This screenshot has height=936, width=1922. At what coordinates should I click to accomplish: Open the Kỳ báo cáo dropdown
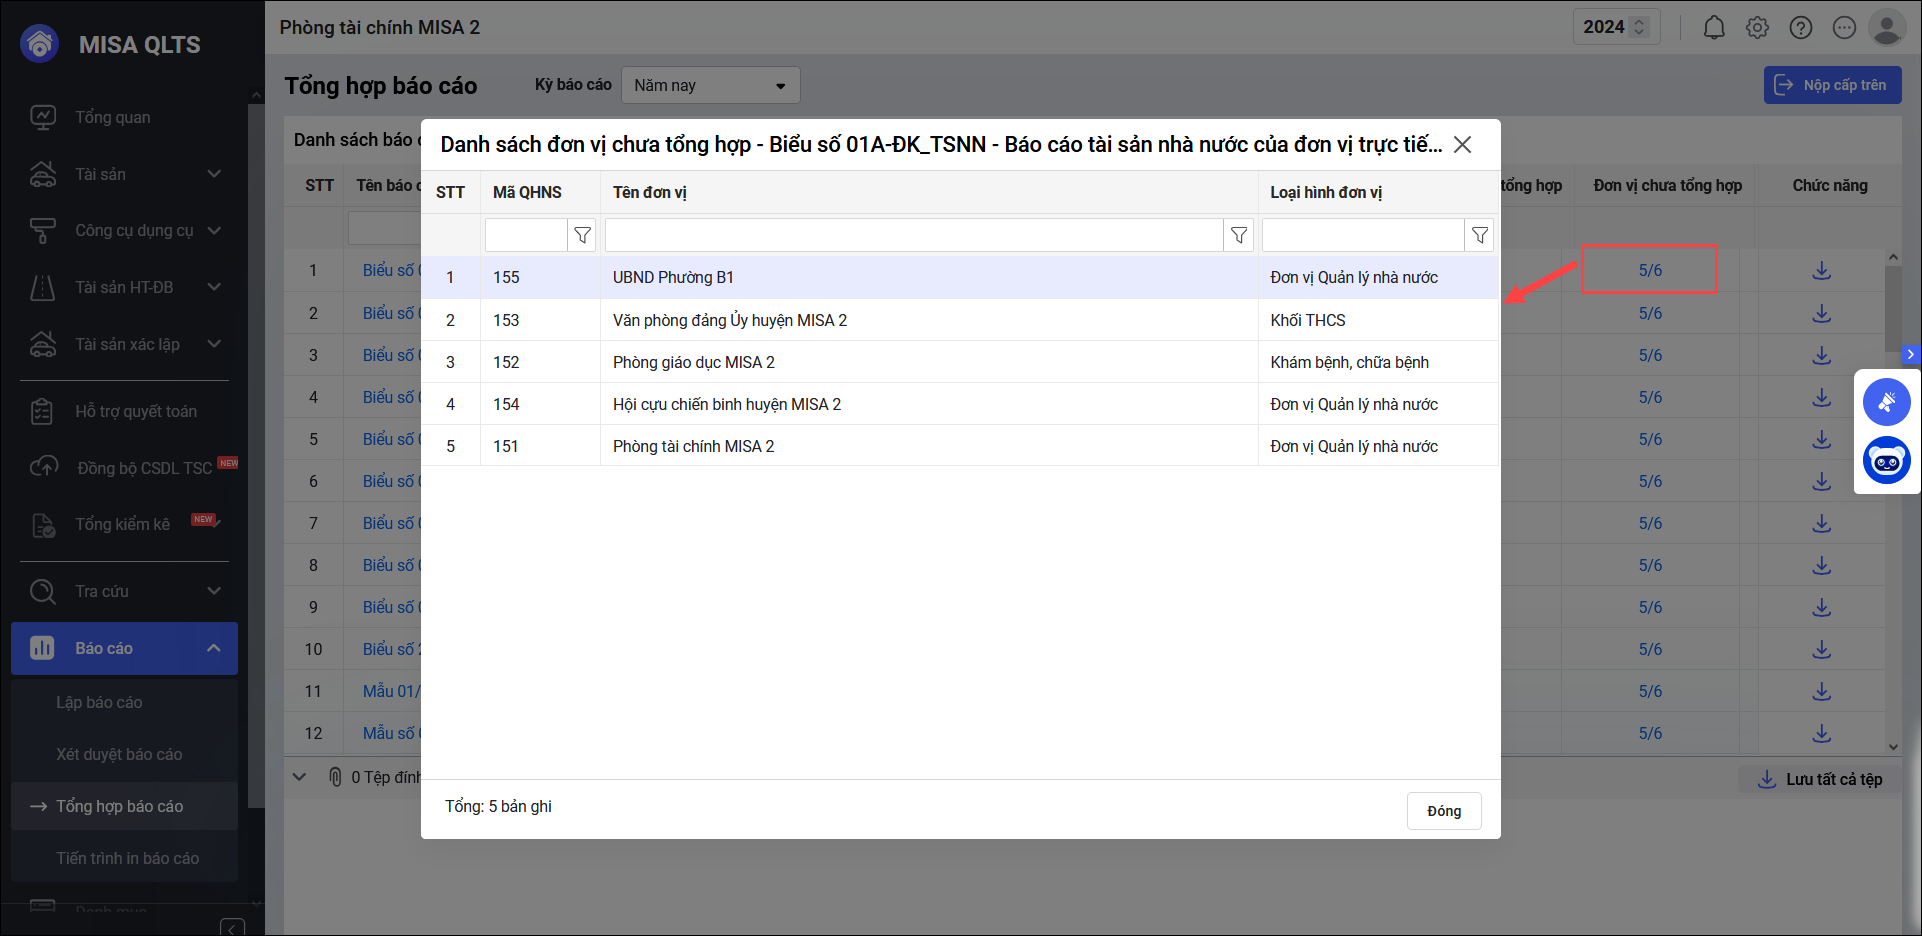pyautogui.click(x=710, y=86)
